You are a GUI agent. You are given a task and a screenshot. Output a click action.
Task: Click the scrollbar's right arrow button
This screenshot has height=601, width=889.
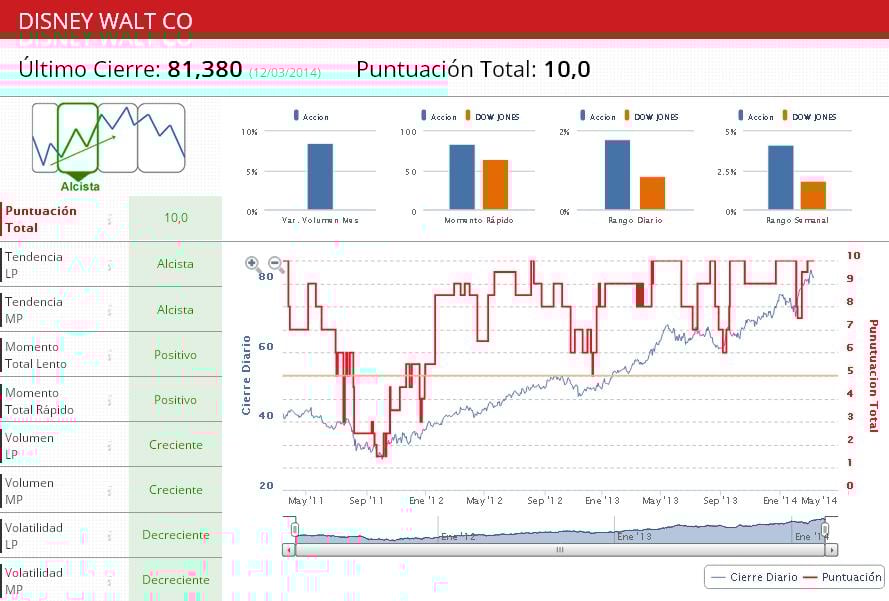[x=832, y=550]
